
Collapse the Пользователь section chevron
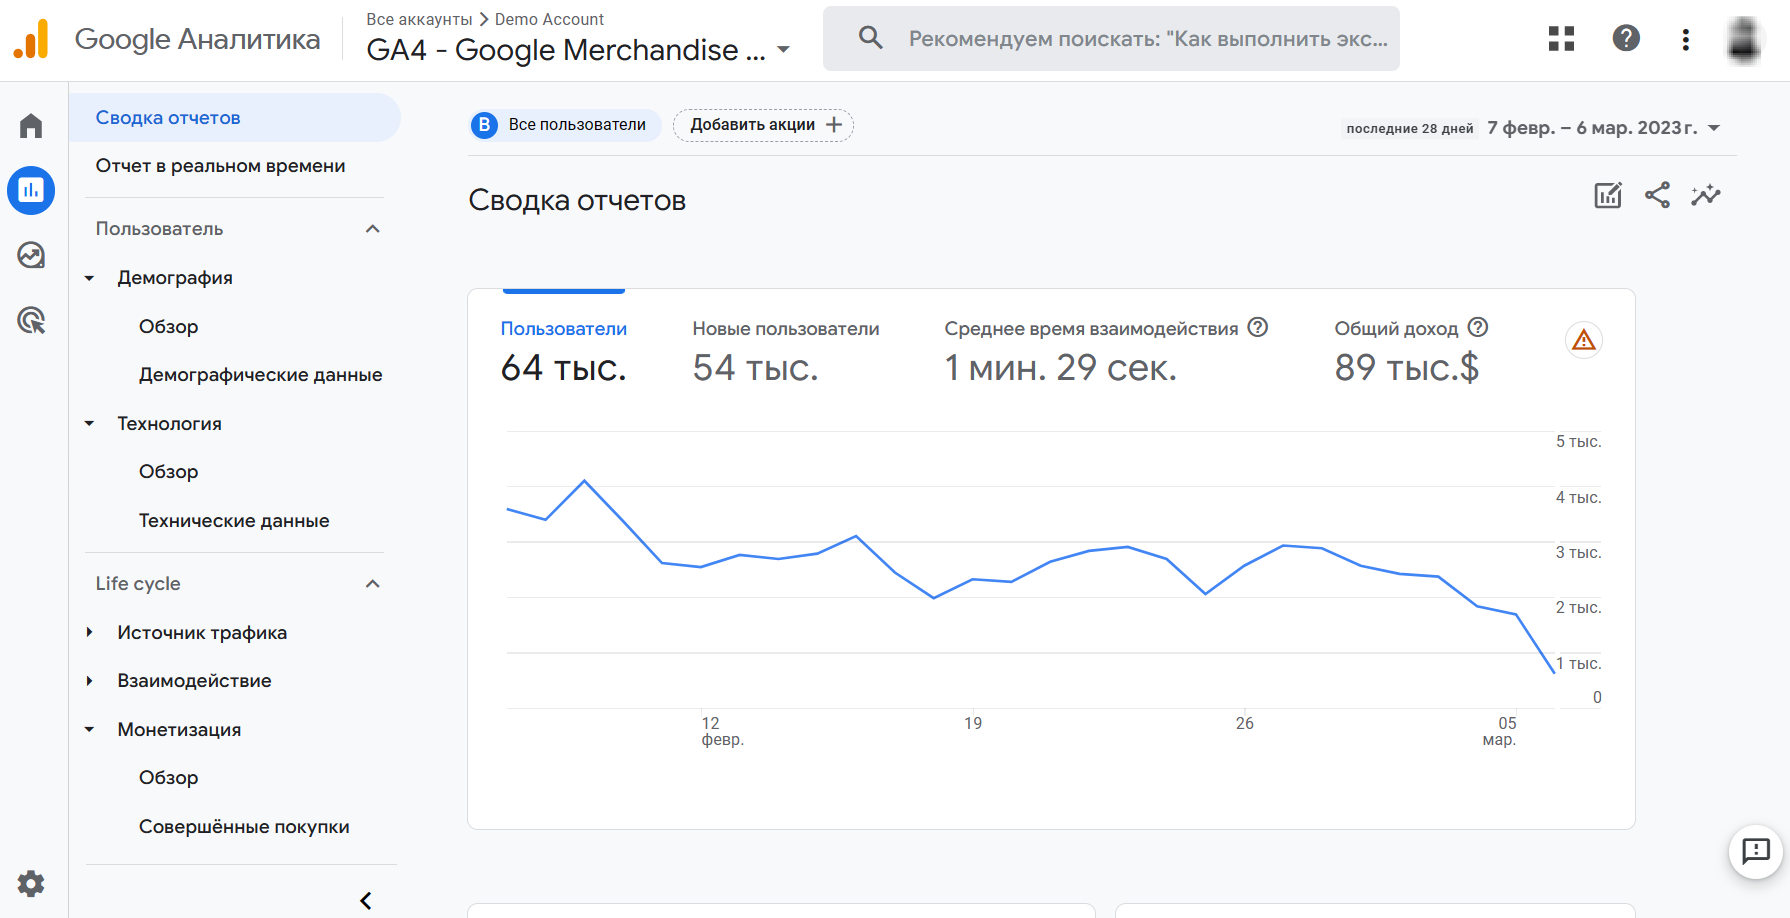pyautogui.click(x=373, y=229)
